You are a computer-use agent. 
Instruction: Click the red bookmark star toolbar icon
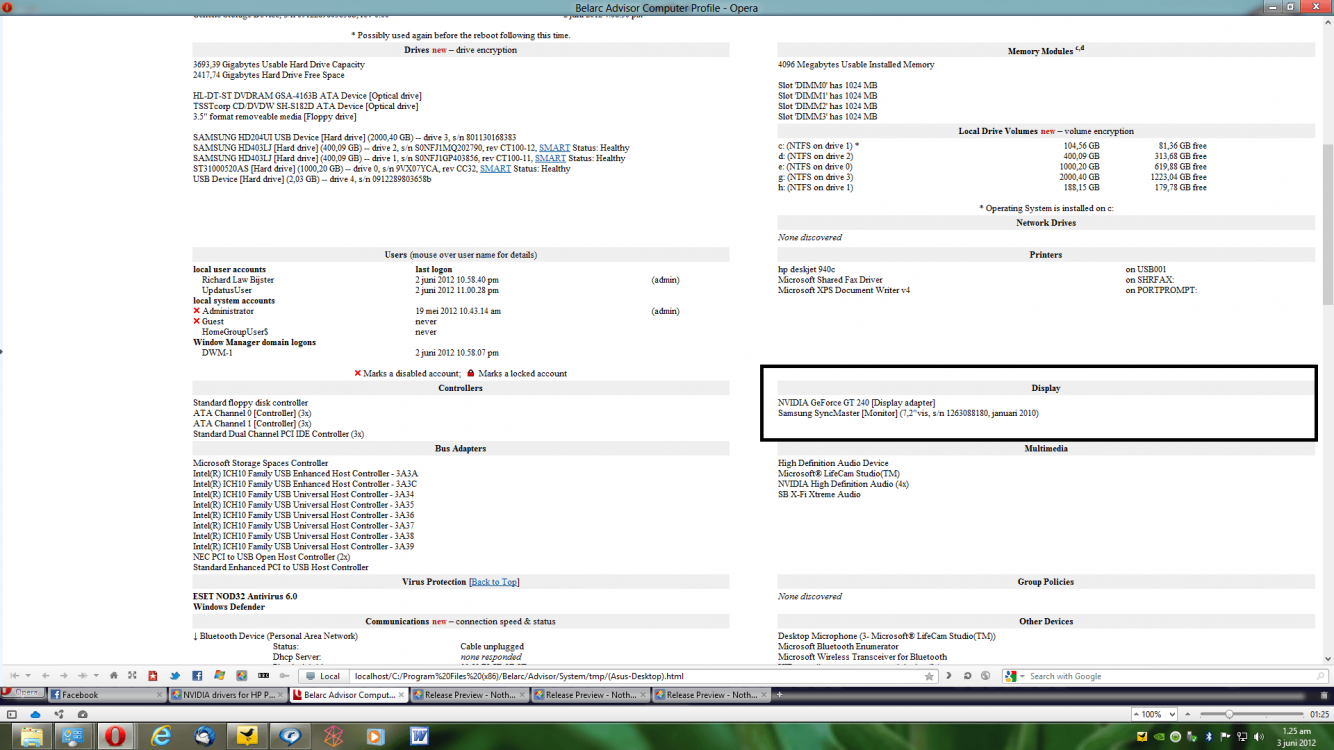pos(153,676)
